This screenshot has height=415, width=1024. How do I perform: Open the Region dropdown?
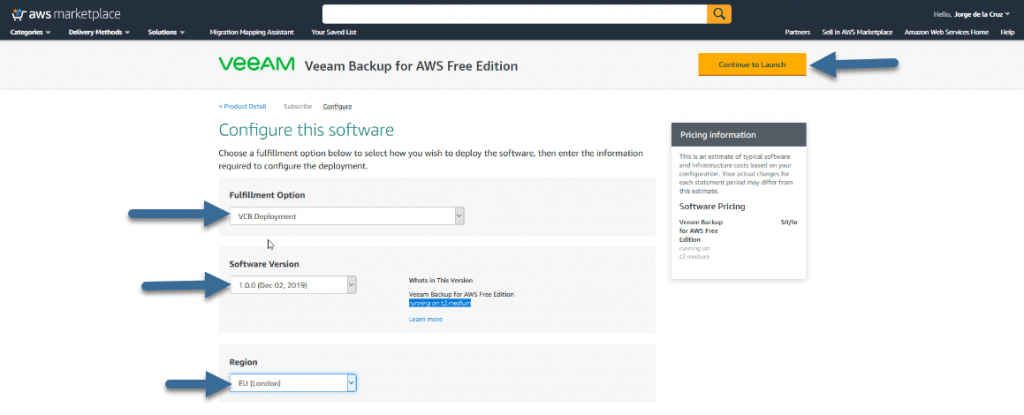click(293, 383)
